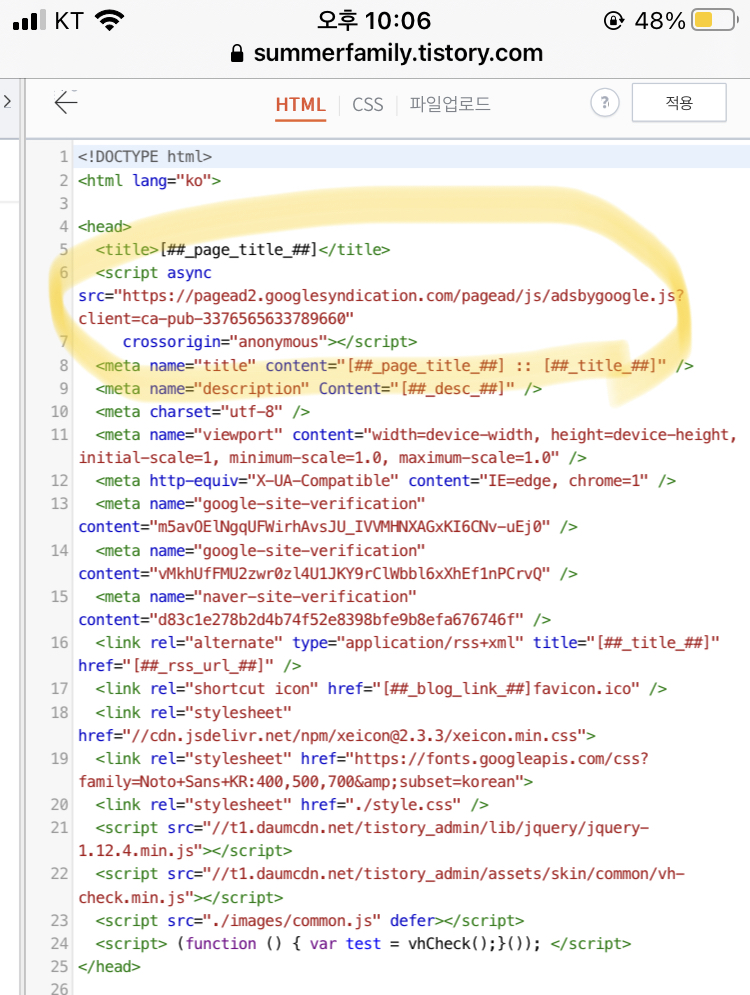750x995 pixels.
Task: Click the jquery script src line
Action: tap(372, 828)
